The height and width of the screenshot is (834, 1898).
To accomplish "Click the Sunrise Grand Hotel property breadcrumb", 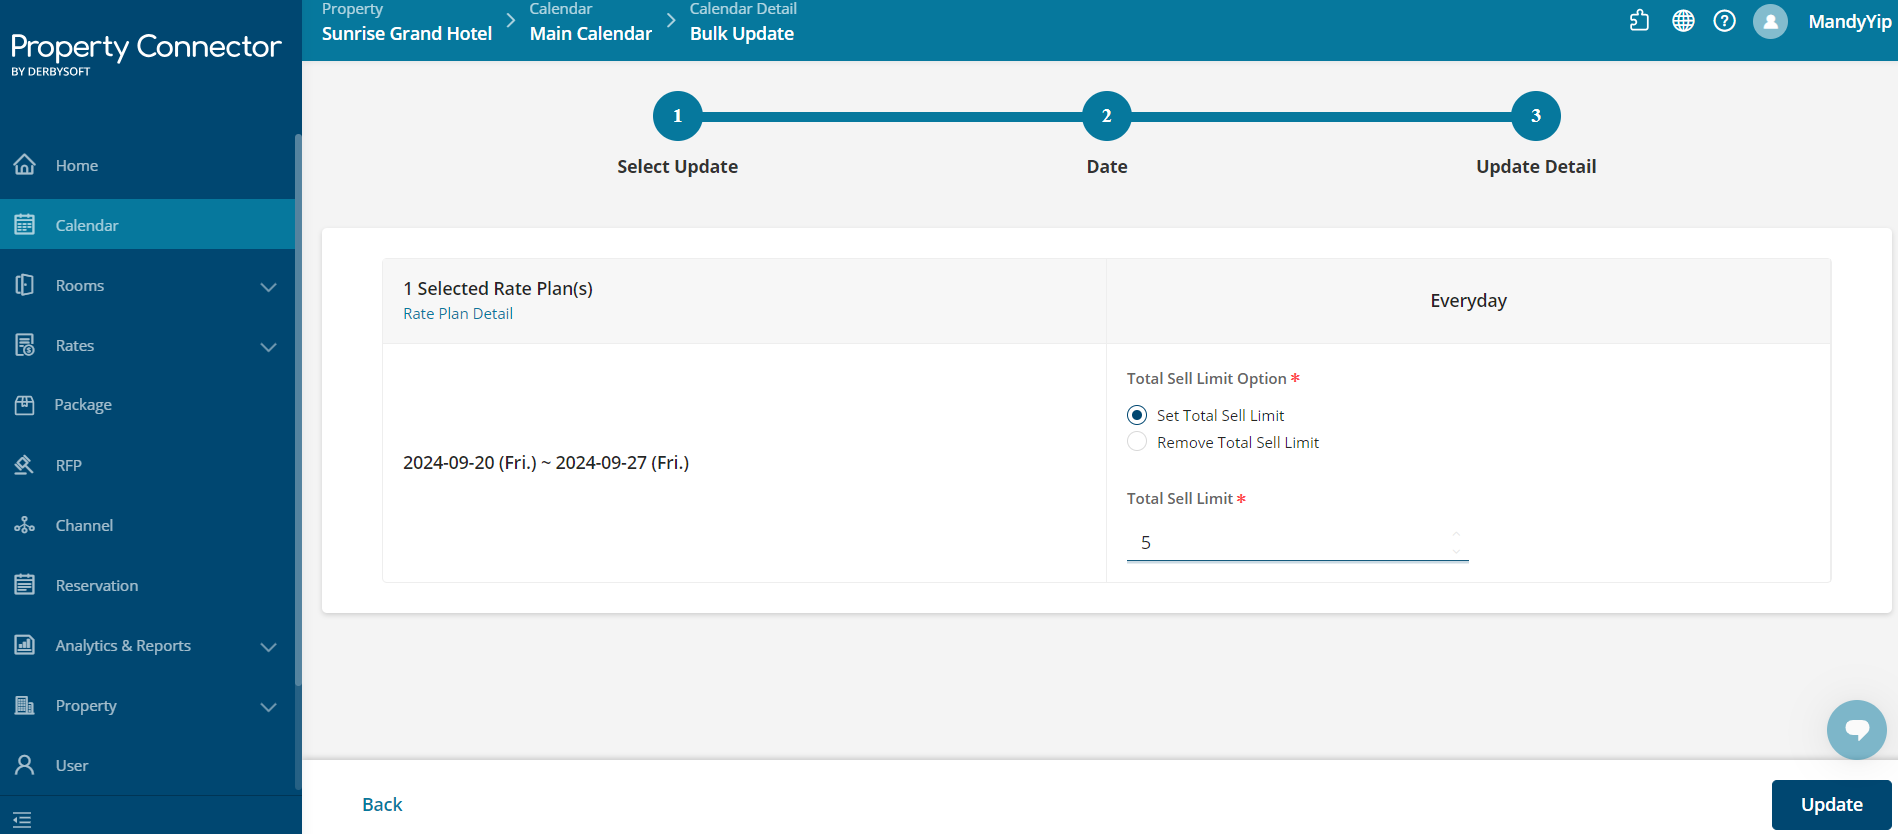I will click(407, 34).
